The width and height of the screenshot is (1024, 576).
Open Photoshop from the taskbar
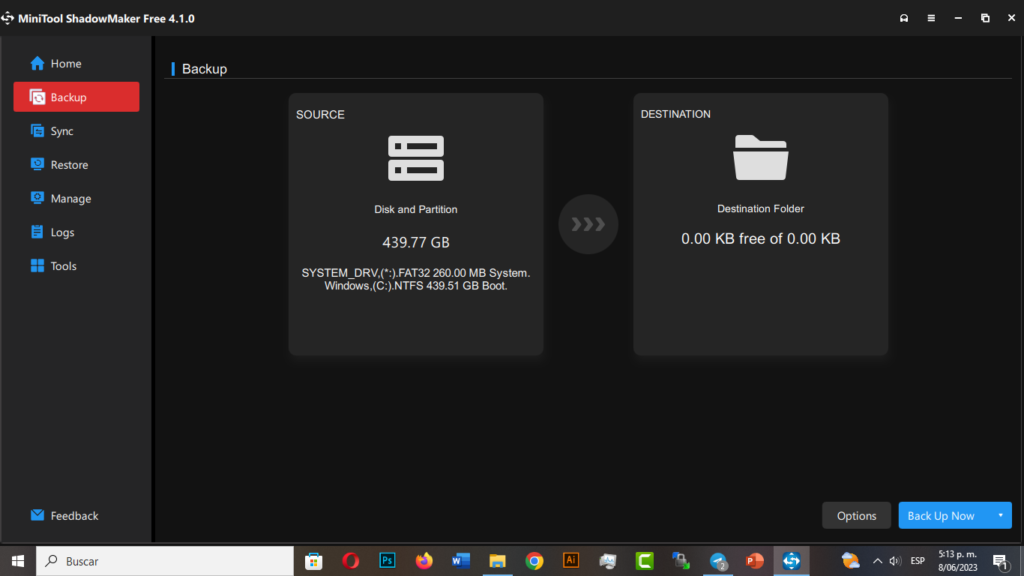tap(387, 561)
